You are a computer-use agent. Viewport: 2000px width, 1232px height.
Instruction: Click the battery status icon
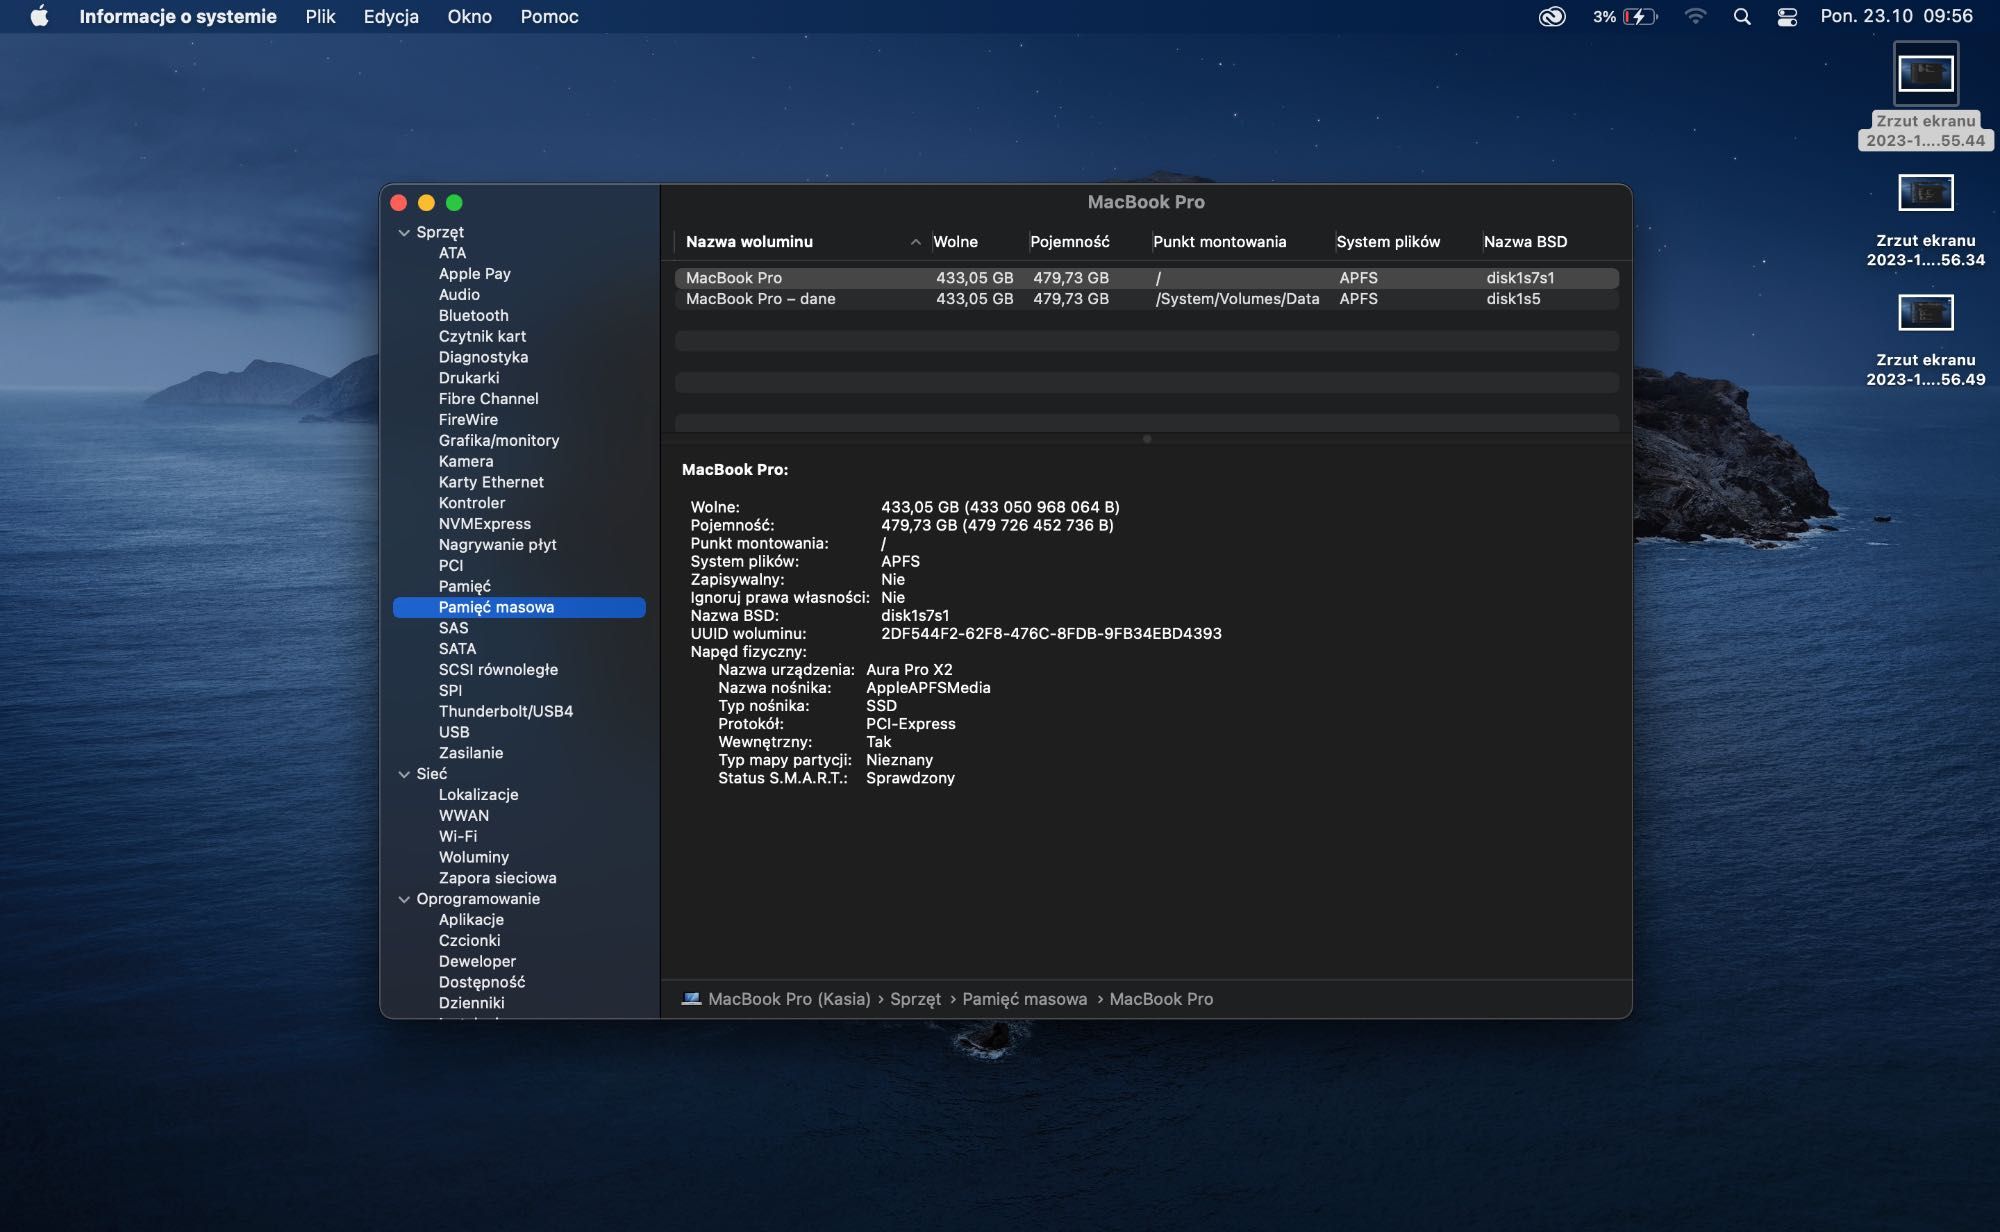tap(1640, 16)
